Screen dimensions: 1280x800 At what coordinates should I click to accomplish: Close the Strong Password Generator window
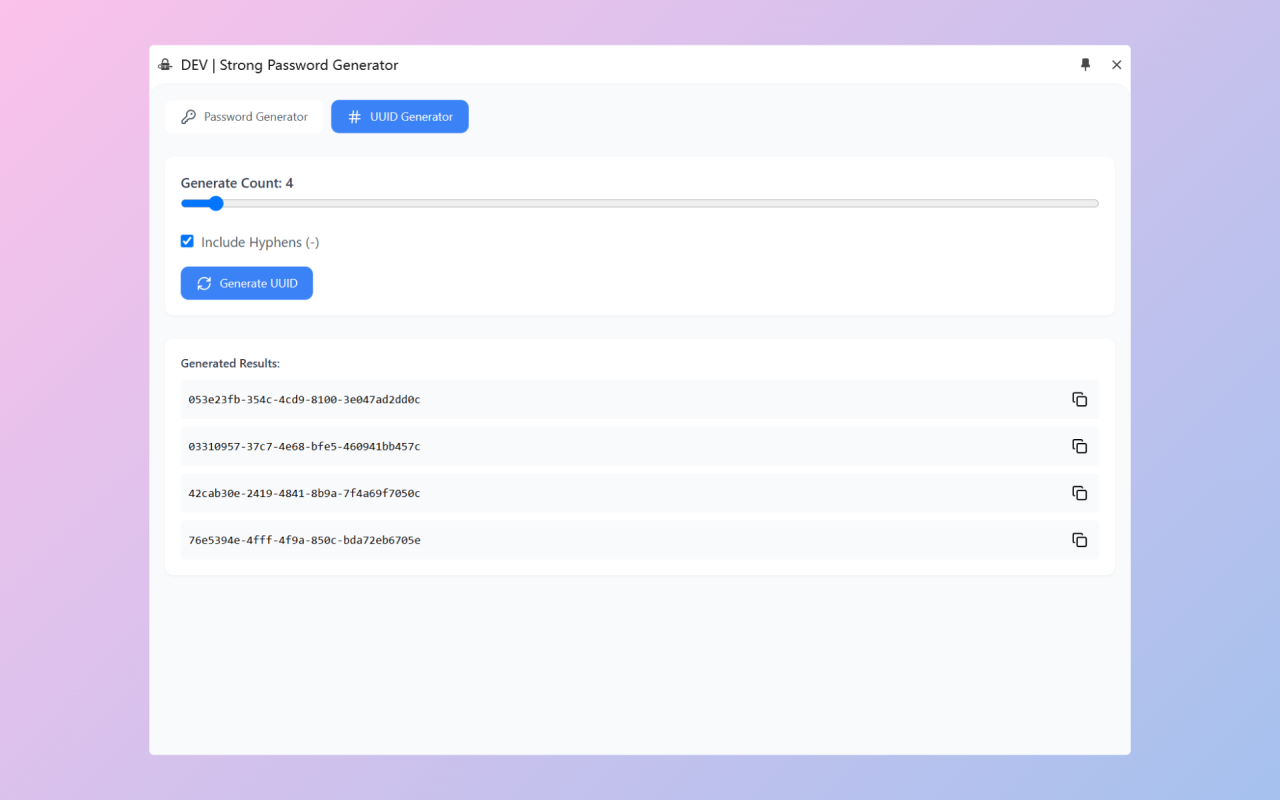(x=1117, y=65)
